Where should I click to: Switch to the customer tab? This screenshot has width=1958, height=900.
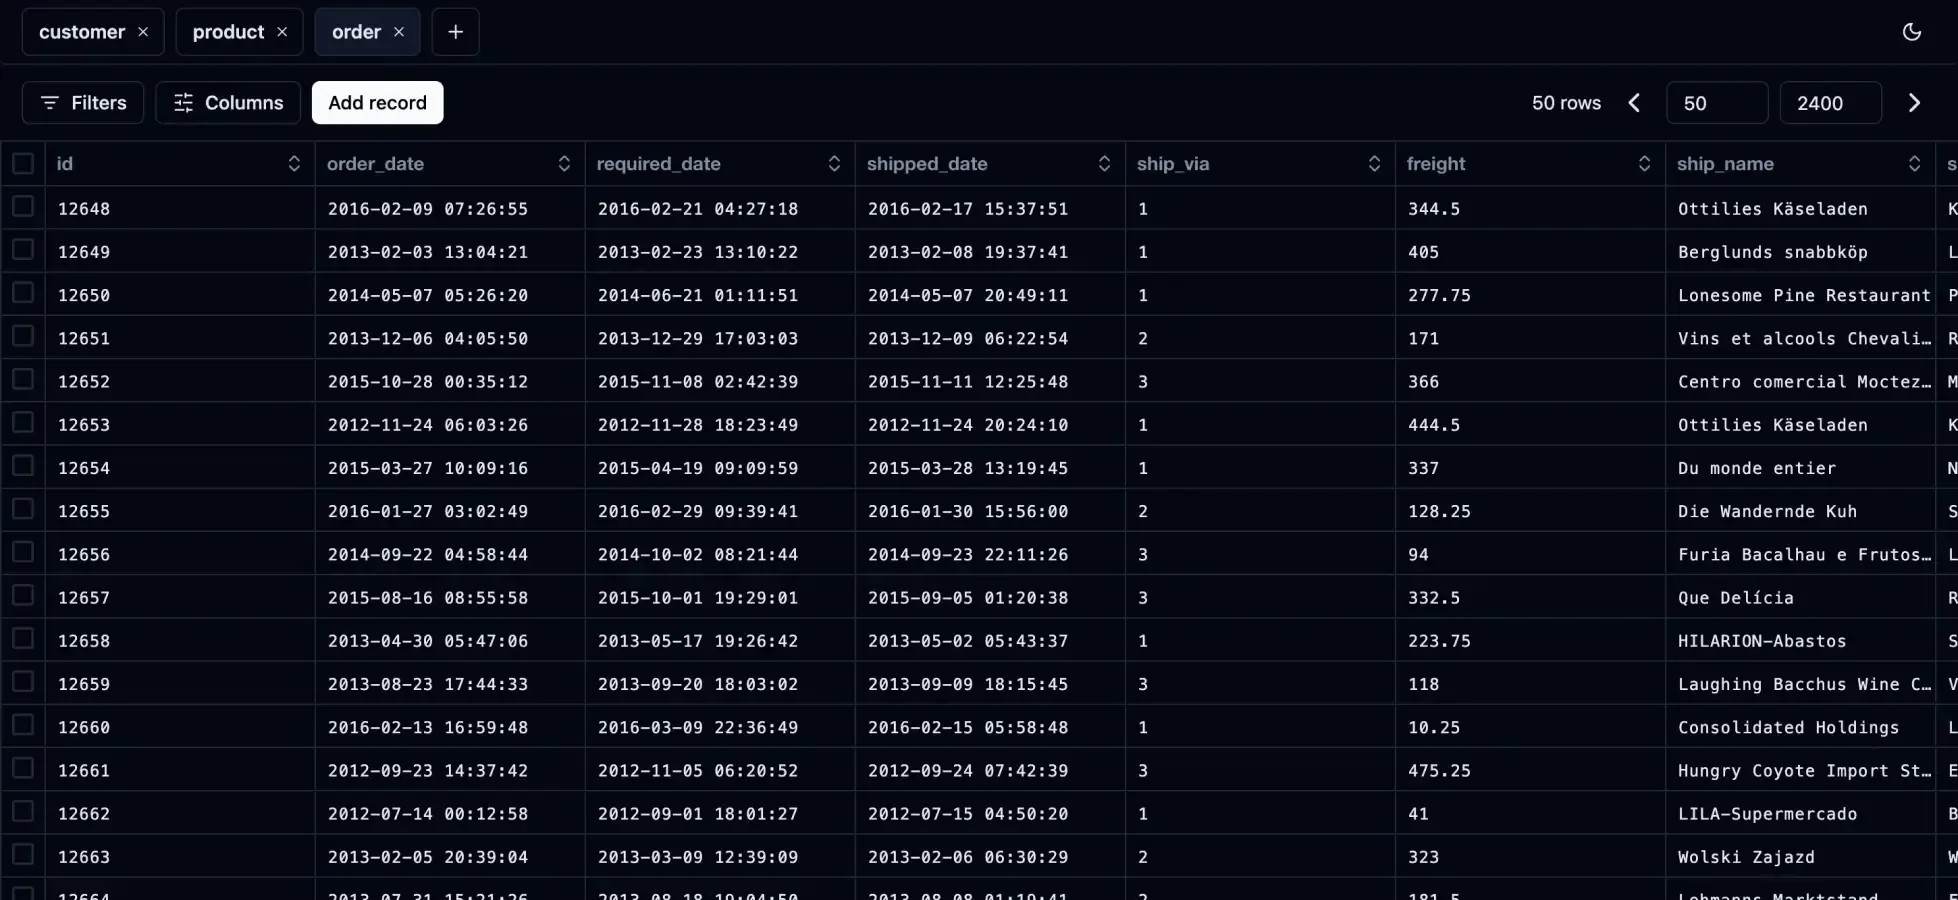point(82,32)
